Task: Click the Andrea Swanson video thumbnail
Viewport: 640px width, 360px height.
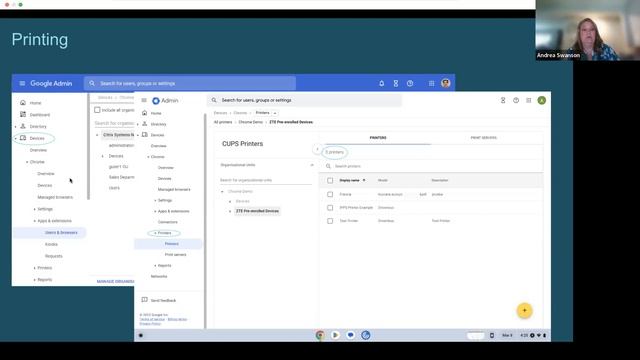Action: click(x=588, y=30)
